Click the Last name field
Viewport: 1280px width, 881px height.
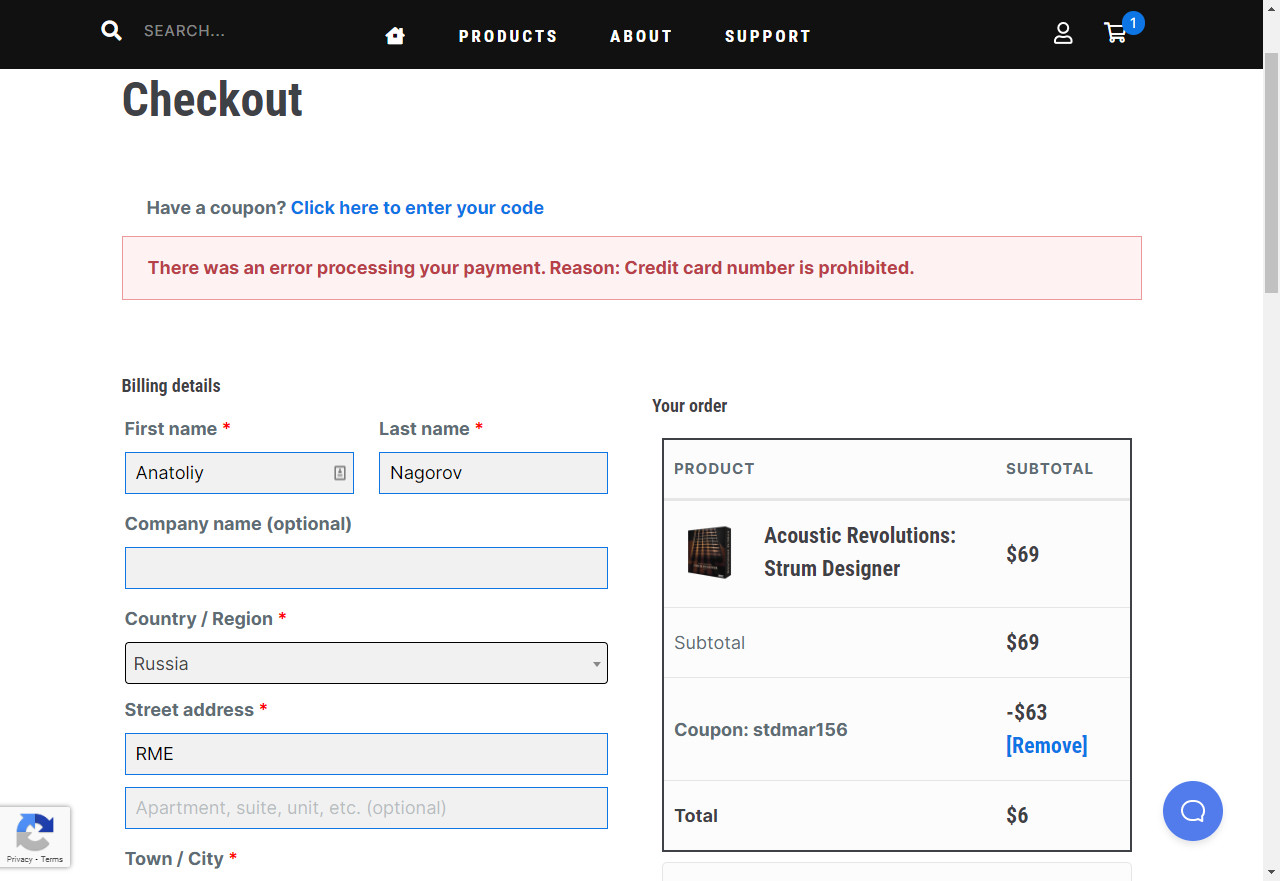(x=493, y=473)
